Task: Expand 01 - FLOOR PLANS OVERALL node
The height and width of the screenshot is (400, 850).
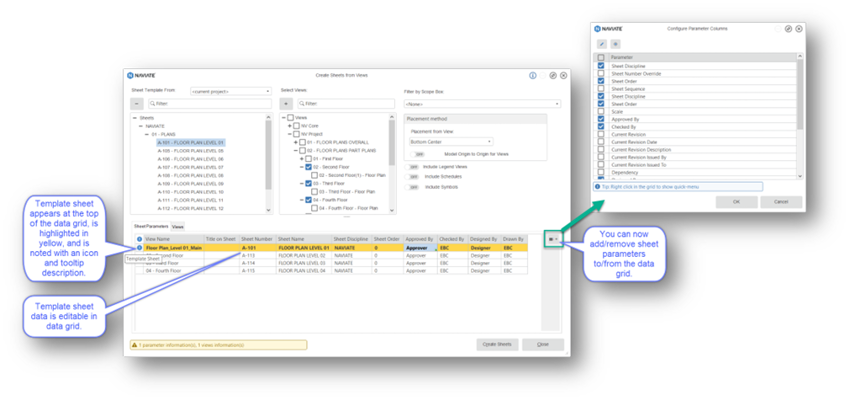Action: point(295,143)
